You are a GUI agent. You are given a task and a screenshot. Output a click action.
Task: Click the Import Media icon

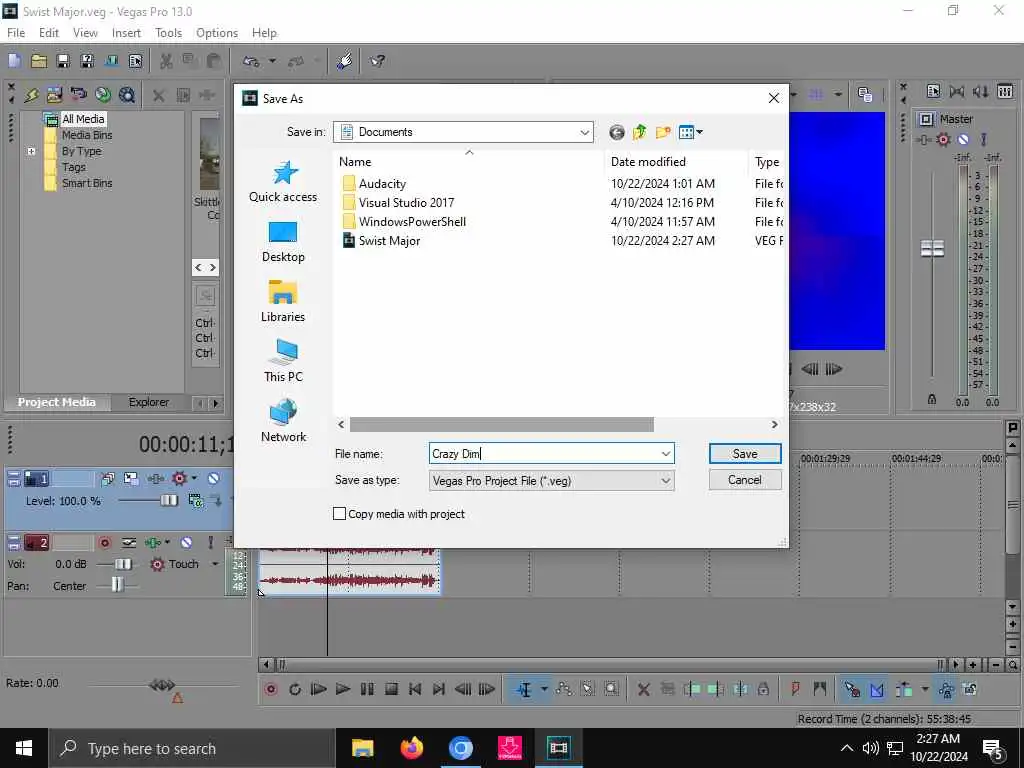pyautogui.click(x=55, y=95)
